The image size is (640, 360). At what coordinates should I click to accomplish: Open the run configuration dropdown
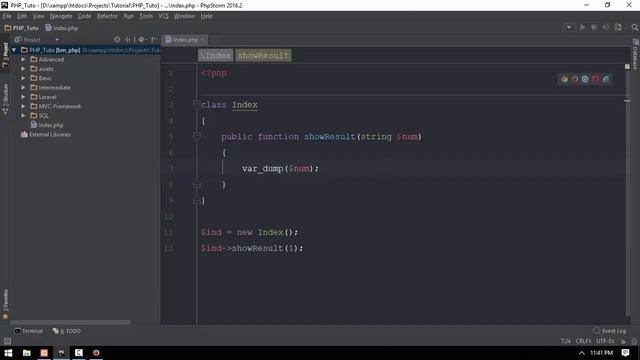coord(569,27)
